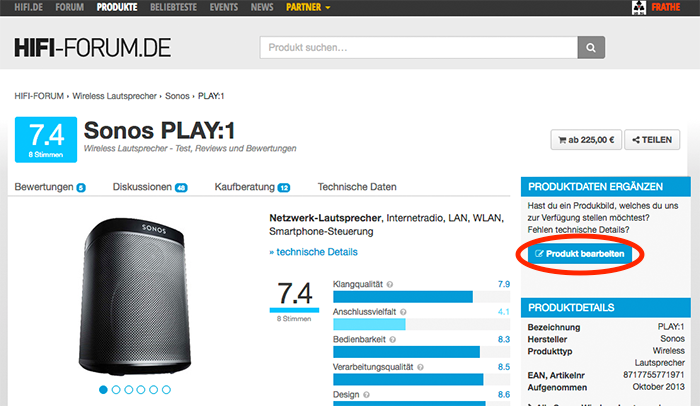Click the Klangqualität rating bar
The height and width of the screenshot is (406, 700).
[x=402, y=297]
